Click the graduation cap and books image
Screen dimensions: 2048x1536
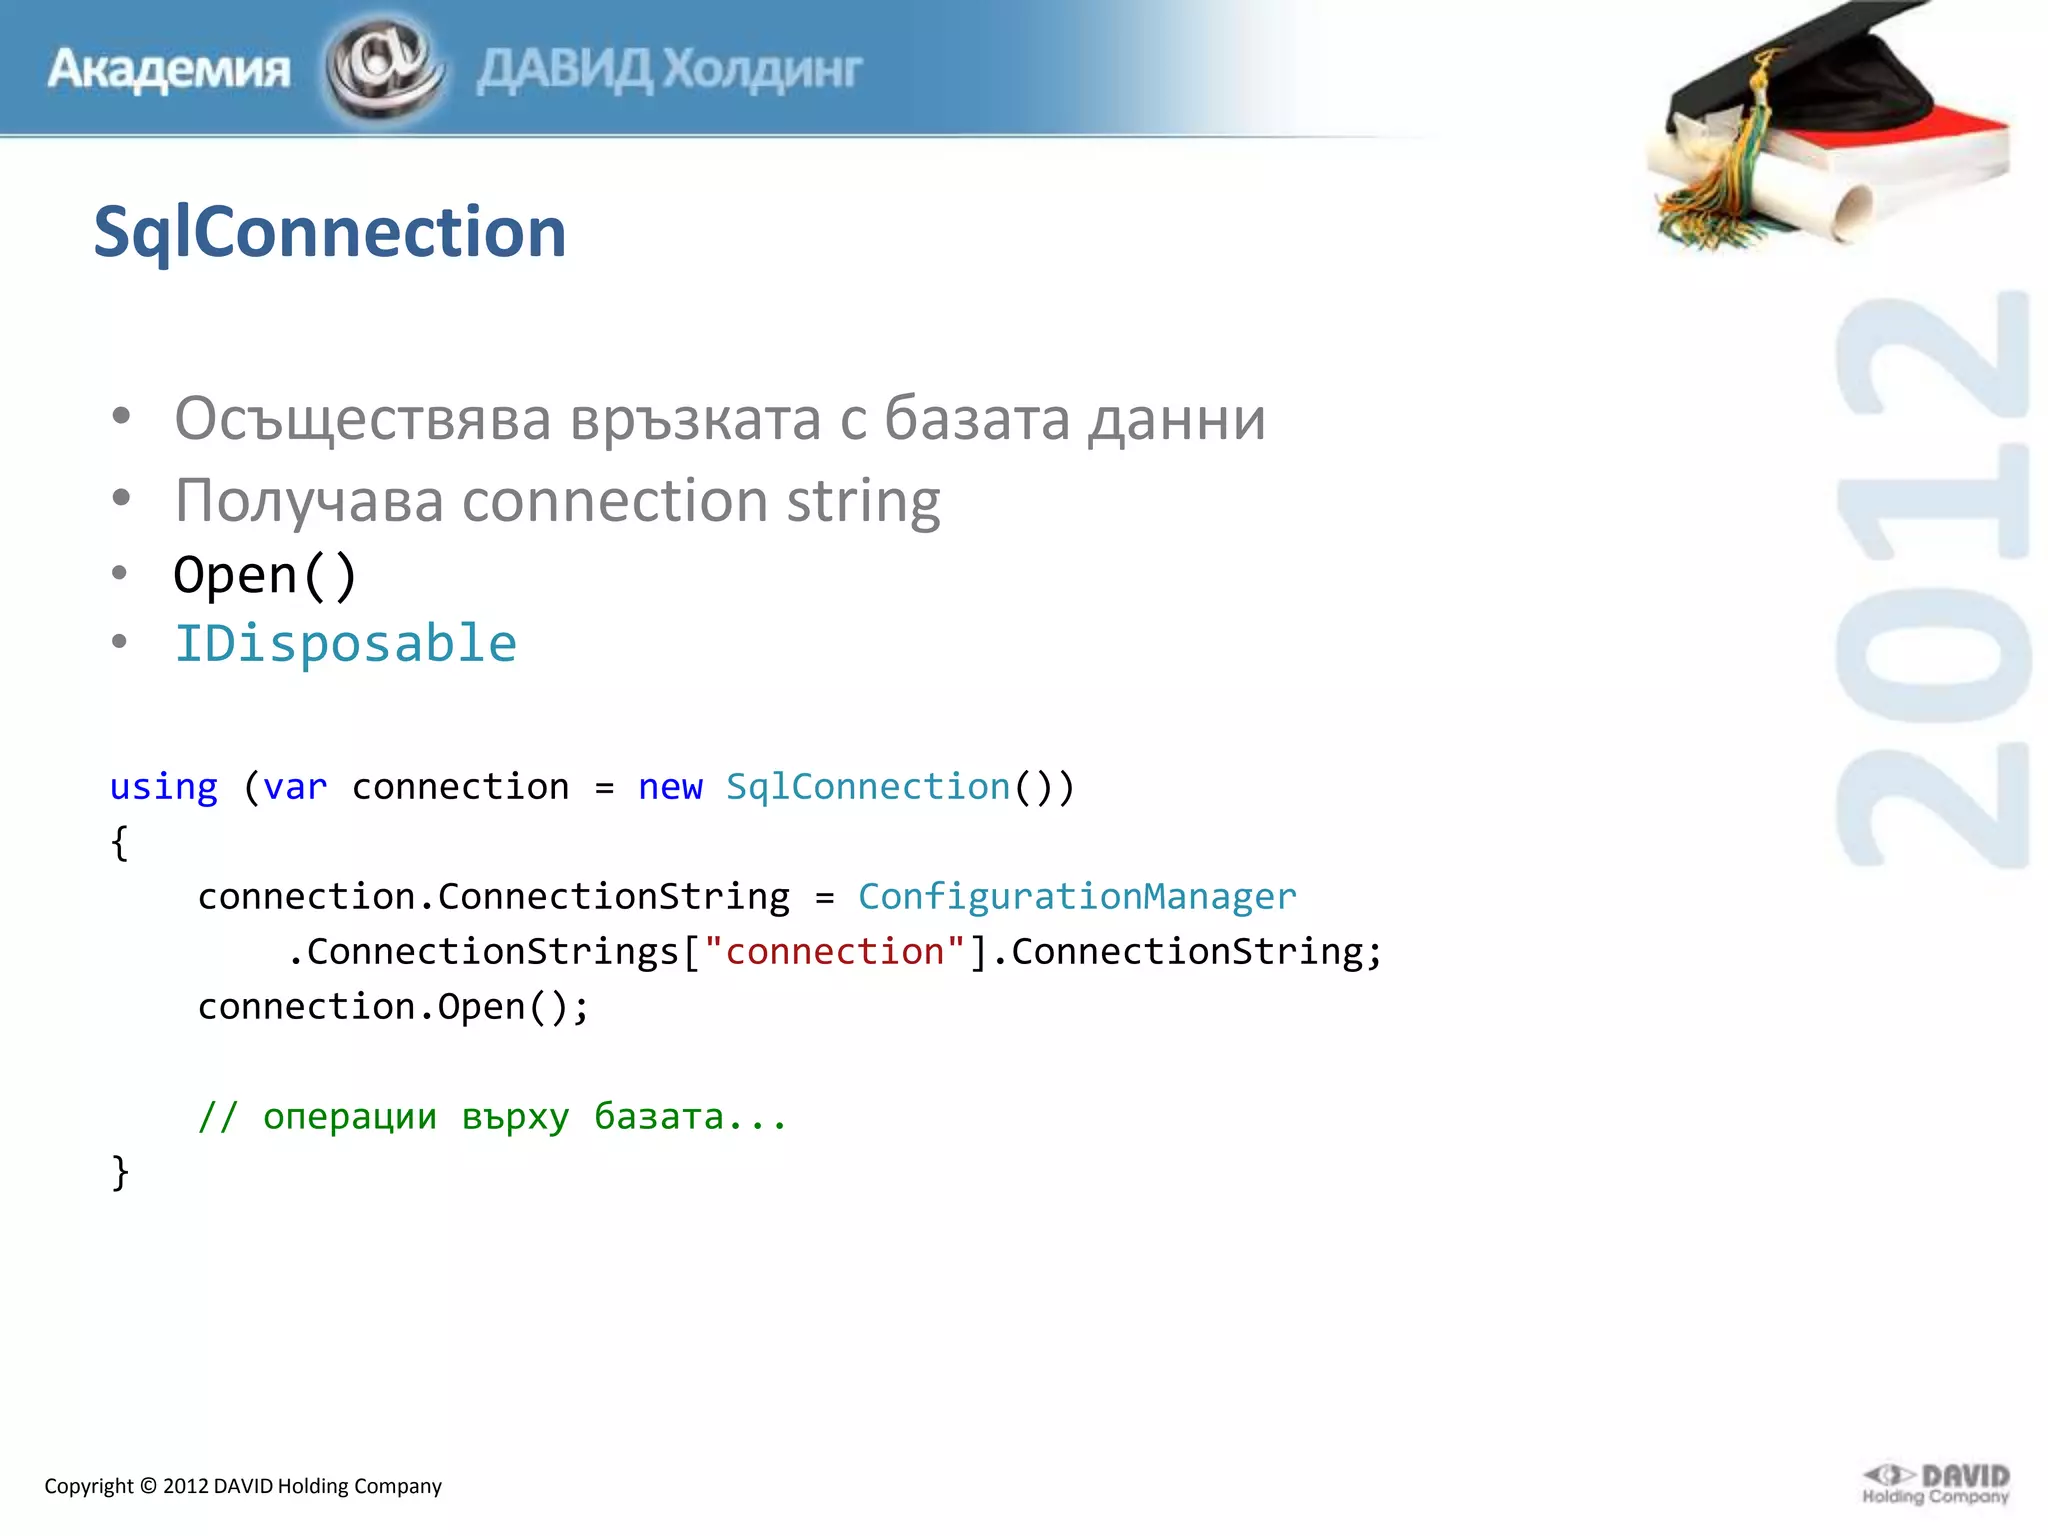[1828, 125]
